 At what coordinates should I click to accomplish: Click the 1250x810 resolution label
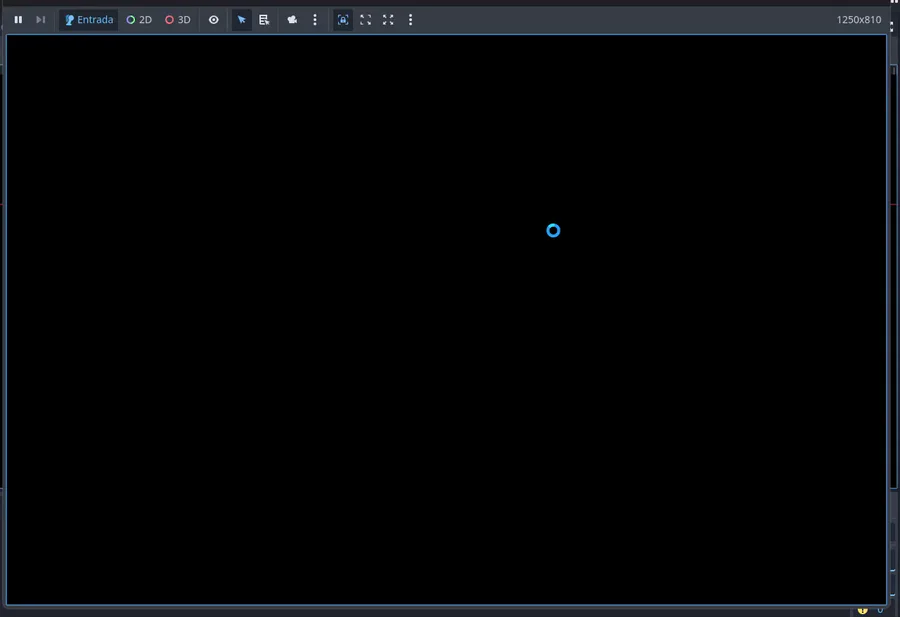click(859, 20)
